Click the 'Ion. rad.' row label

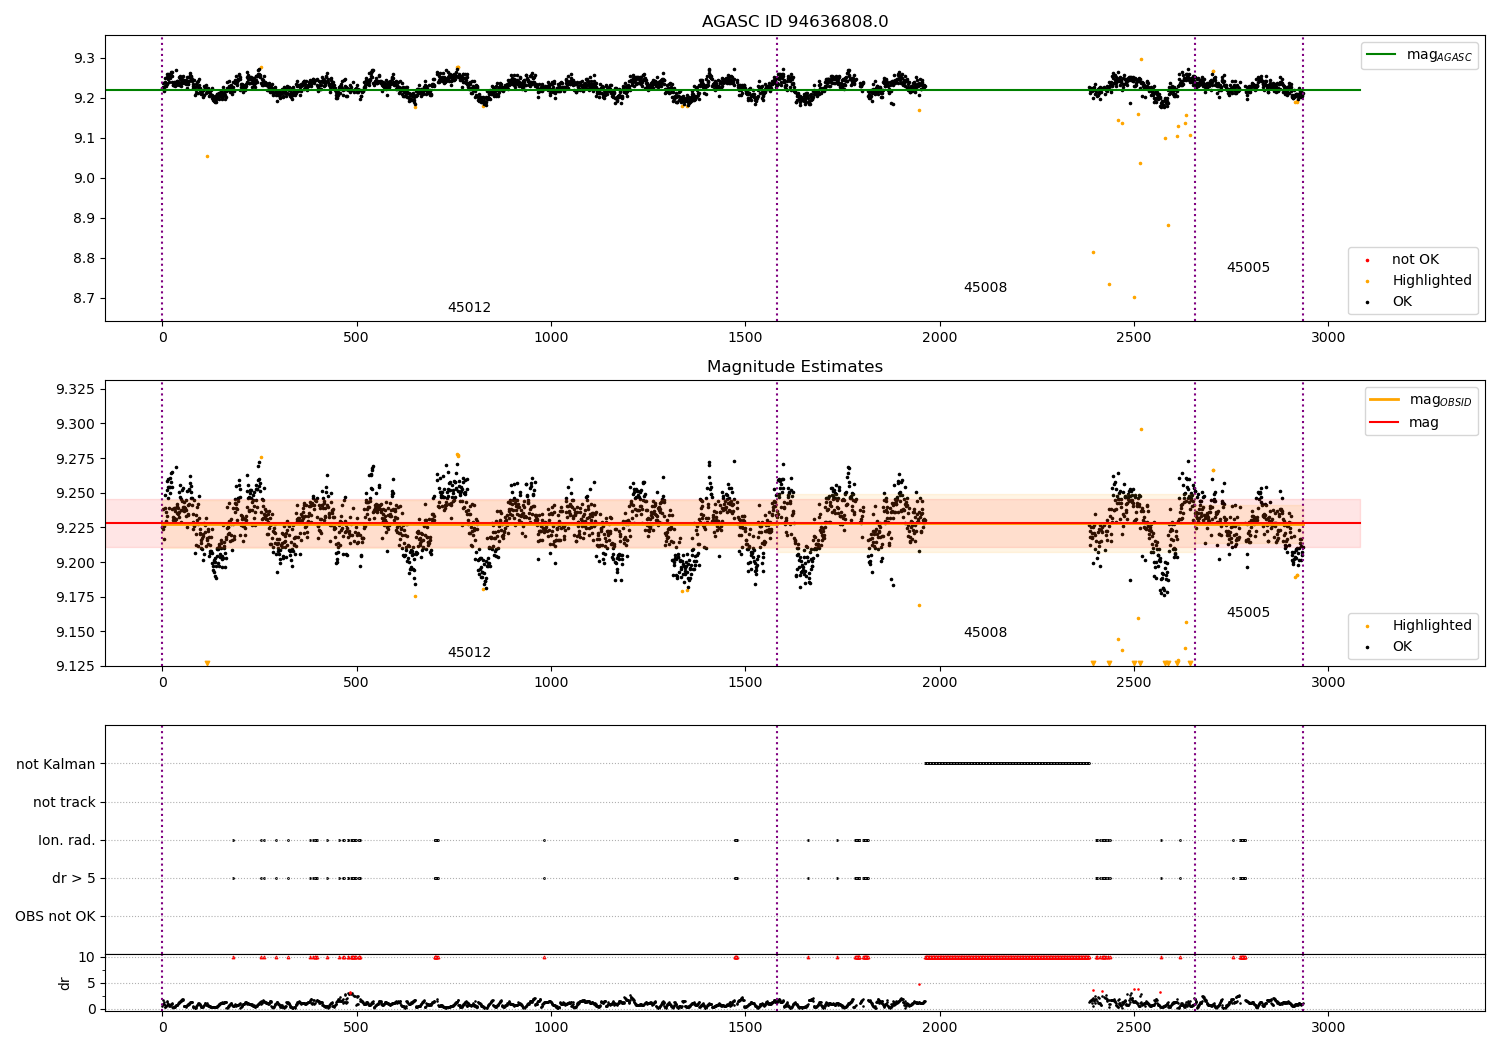point(67,840)
